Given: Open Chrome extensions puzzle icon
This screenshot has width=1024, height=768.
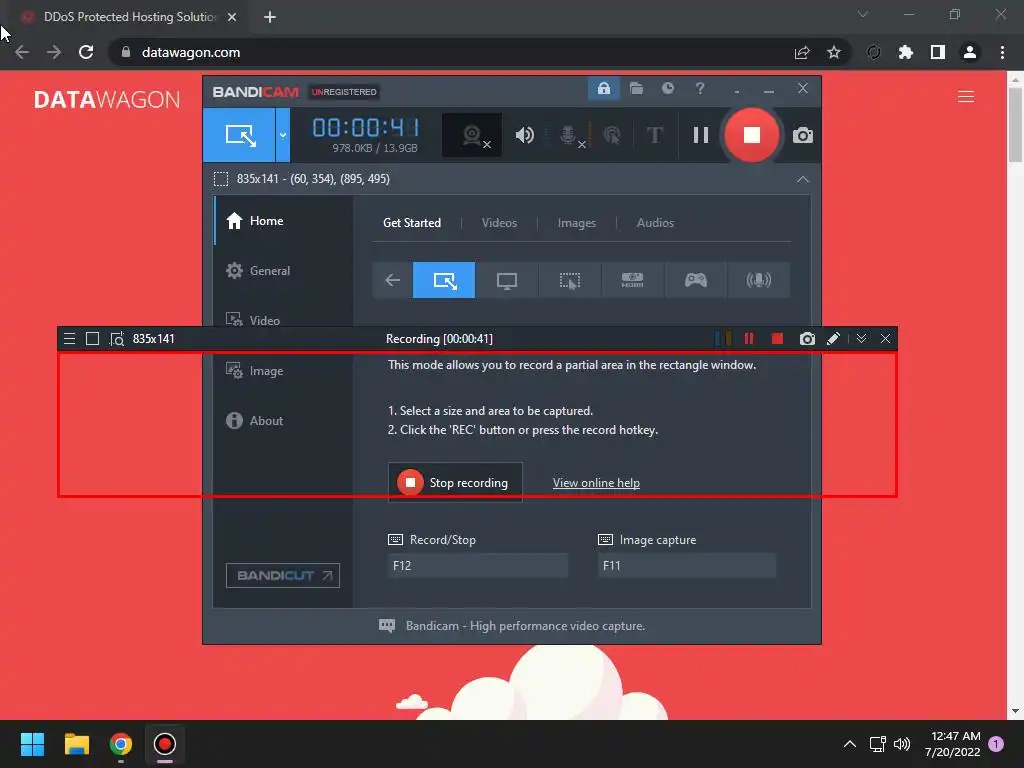Looking at the screenshot, I should click(x=905, y=52).
